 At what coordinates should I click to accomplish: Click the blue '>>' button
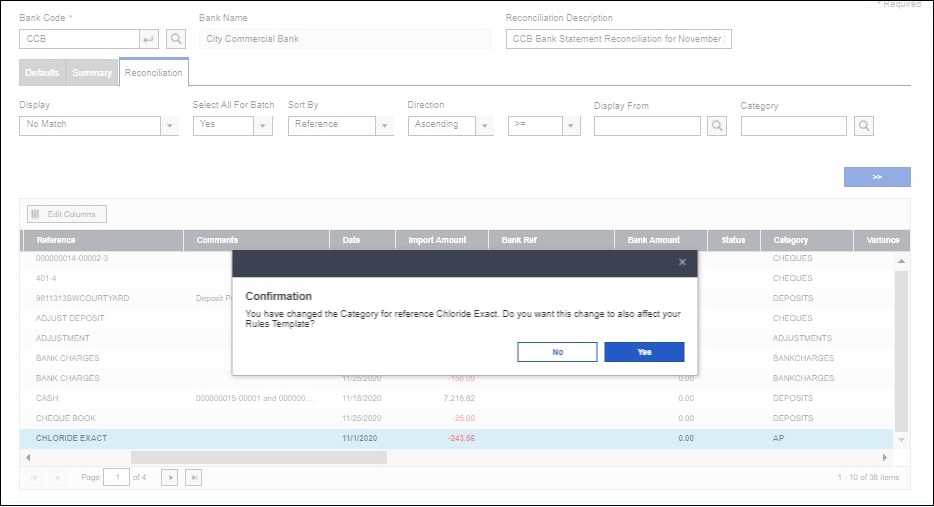877,177
